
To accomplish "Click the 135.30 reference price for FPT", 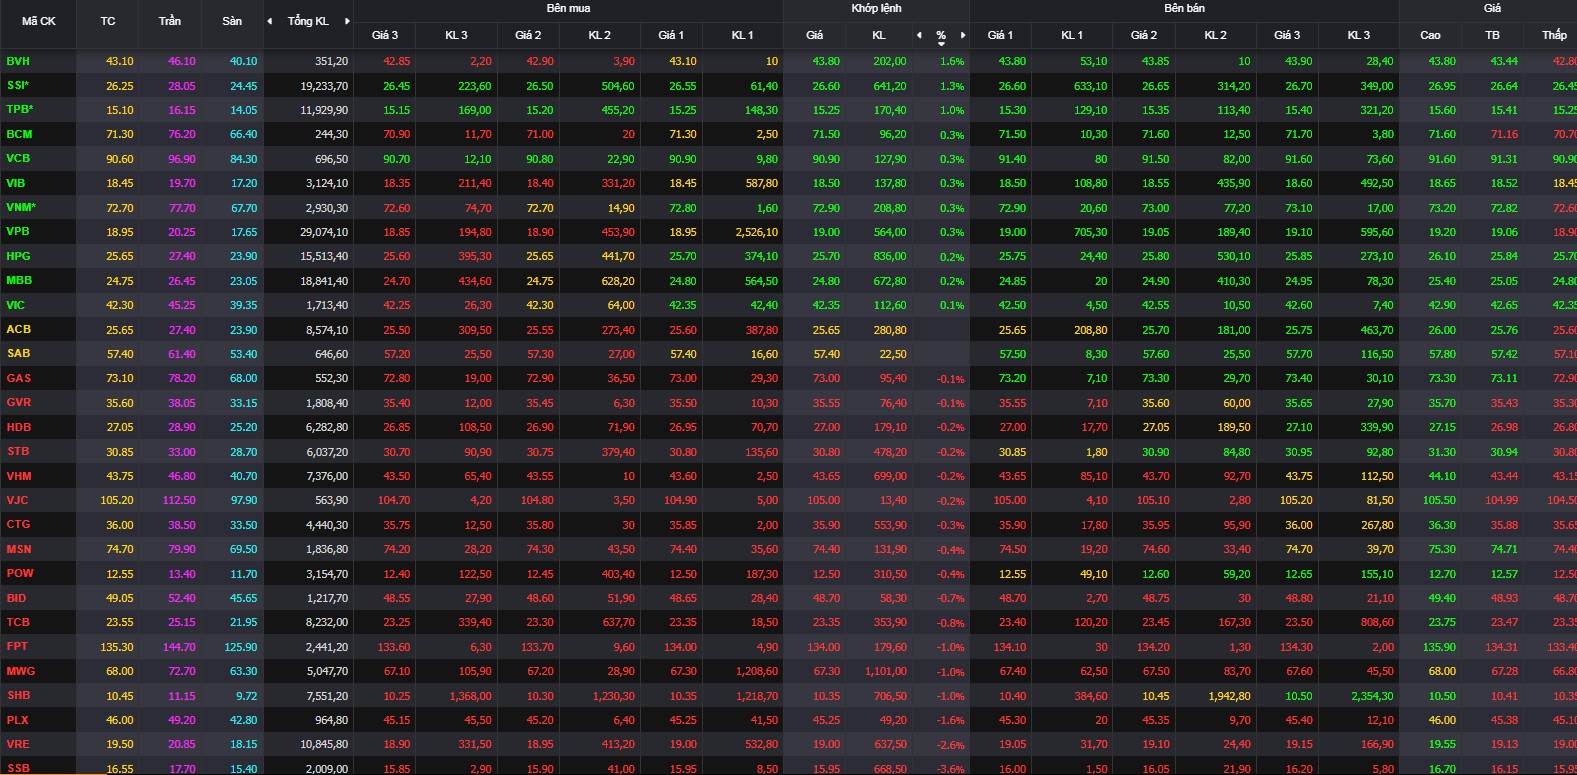I will 117,647.
